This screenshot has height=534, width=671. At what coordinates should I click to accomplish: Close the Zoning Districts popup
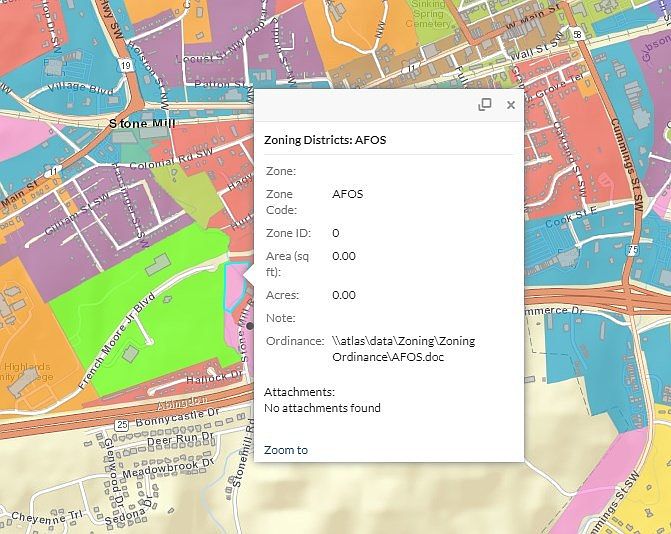510,105
